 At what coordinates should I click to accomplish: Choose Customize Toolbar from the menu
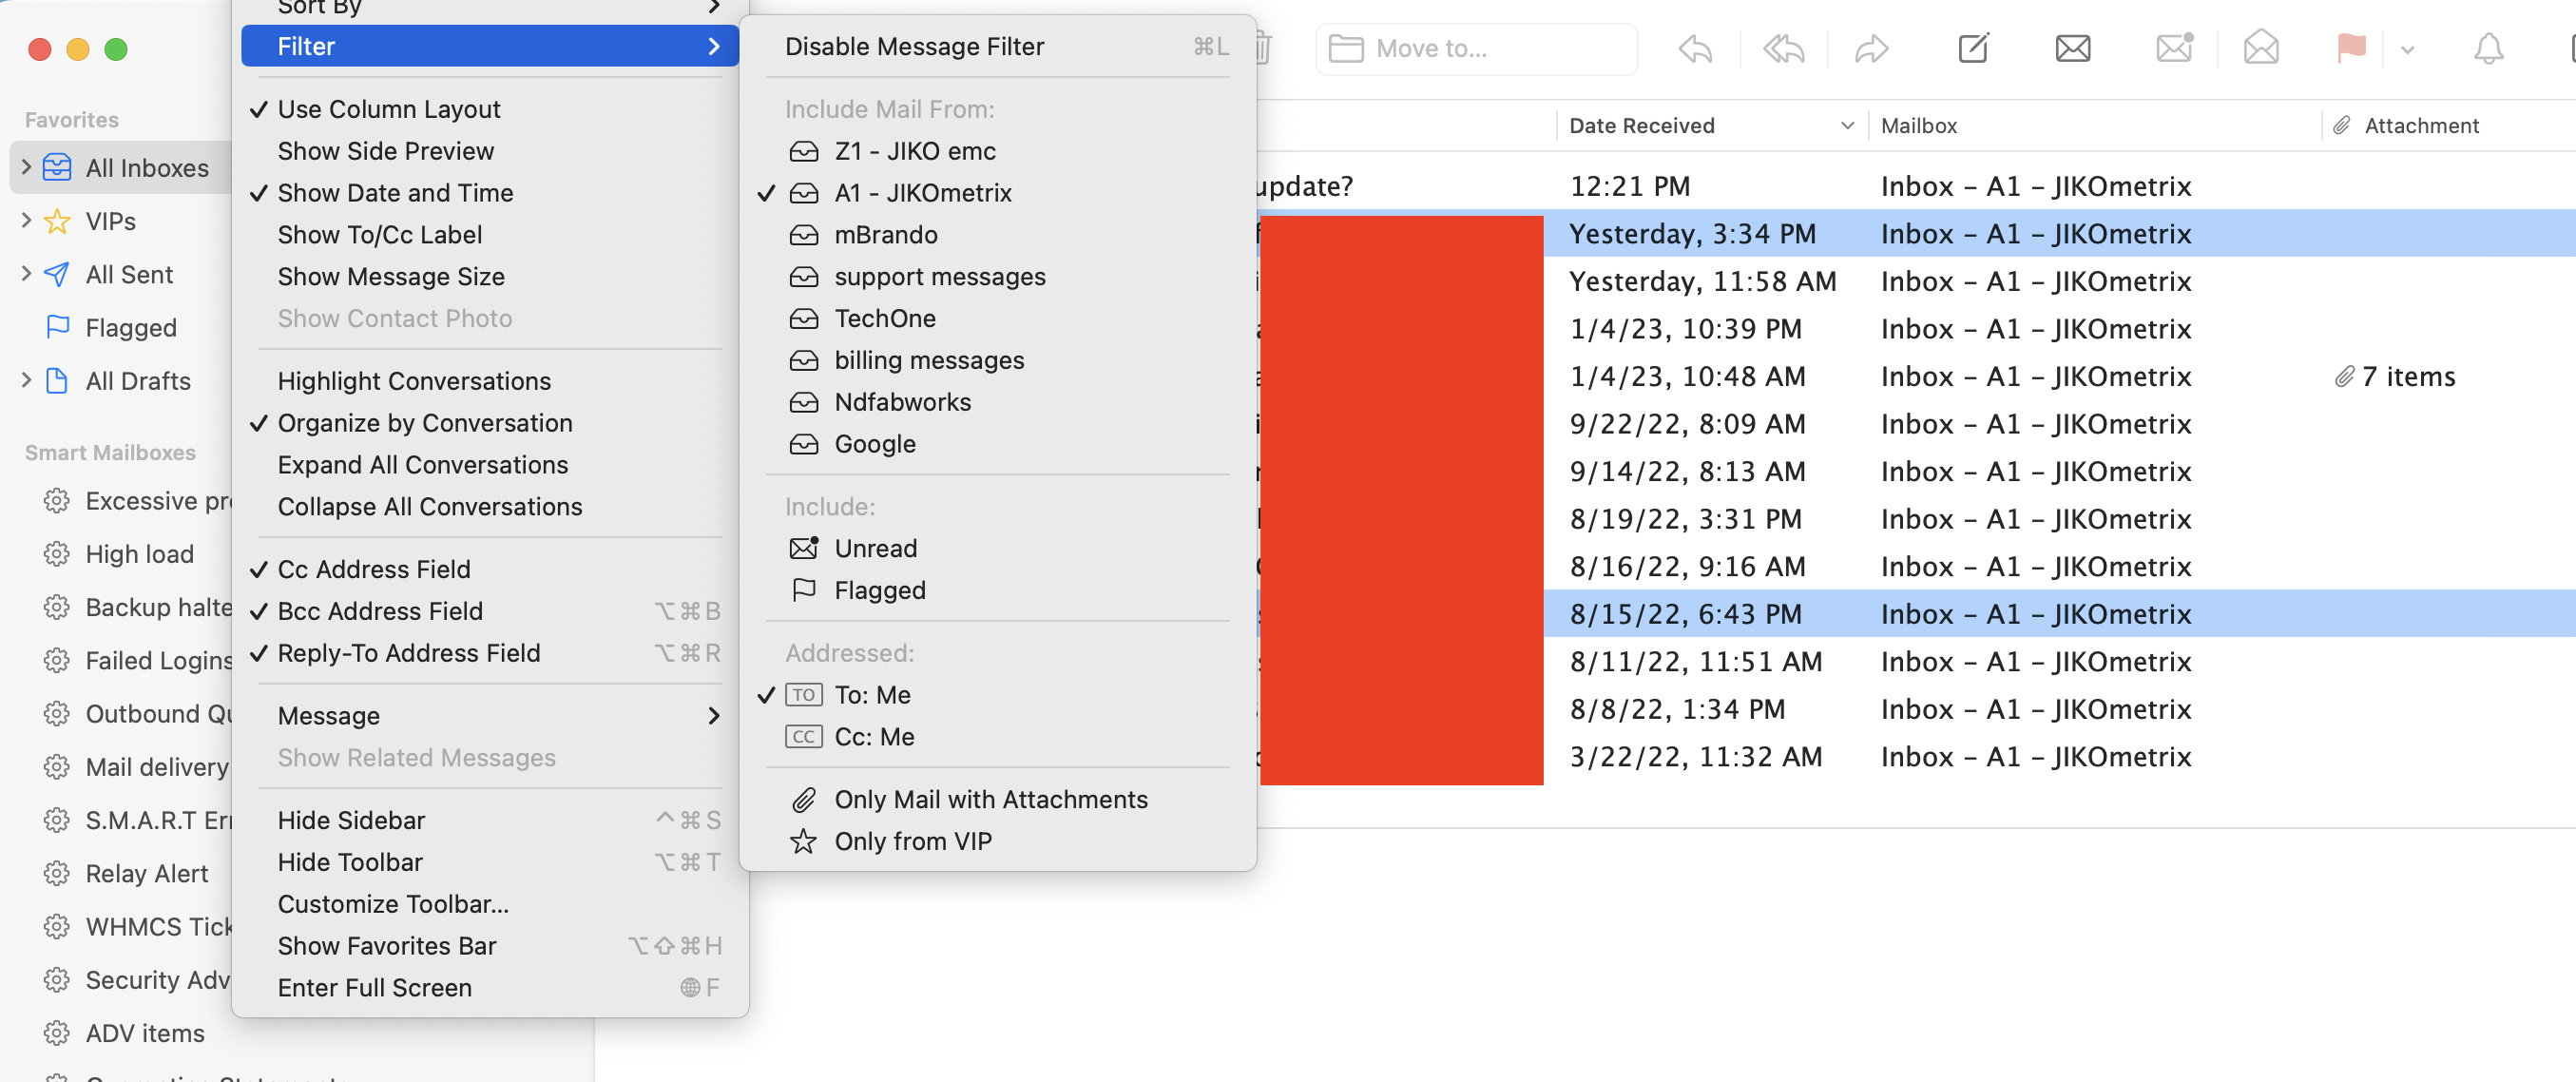[x=393, y=903]
